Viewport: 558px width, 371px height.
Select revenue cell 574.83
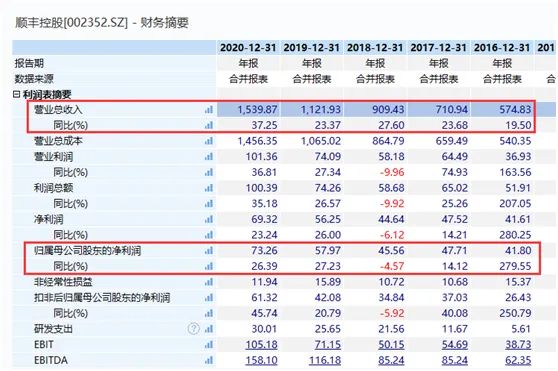point(515,110)
